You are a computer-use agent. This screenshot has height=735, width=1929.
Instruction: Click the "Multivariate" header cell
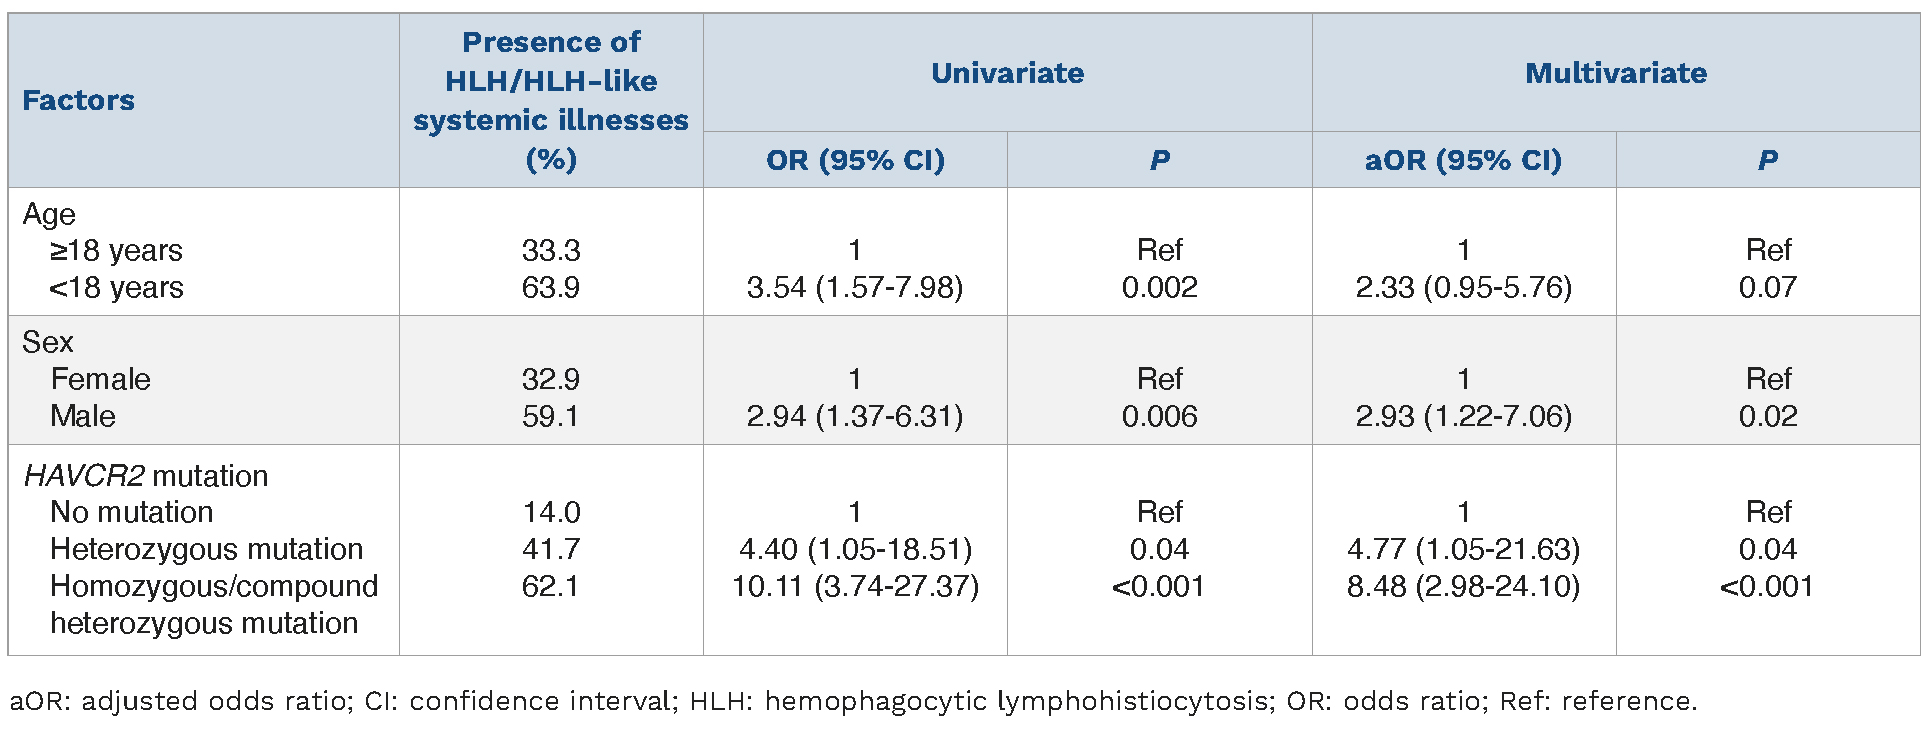pyautogui.click(x=1615, y=73)
